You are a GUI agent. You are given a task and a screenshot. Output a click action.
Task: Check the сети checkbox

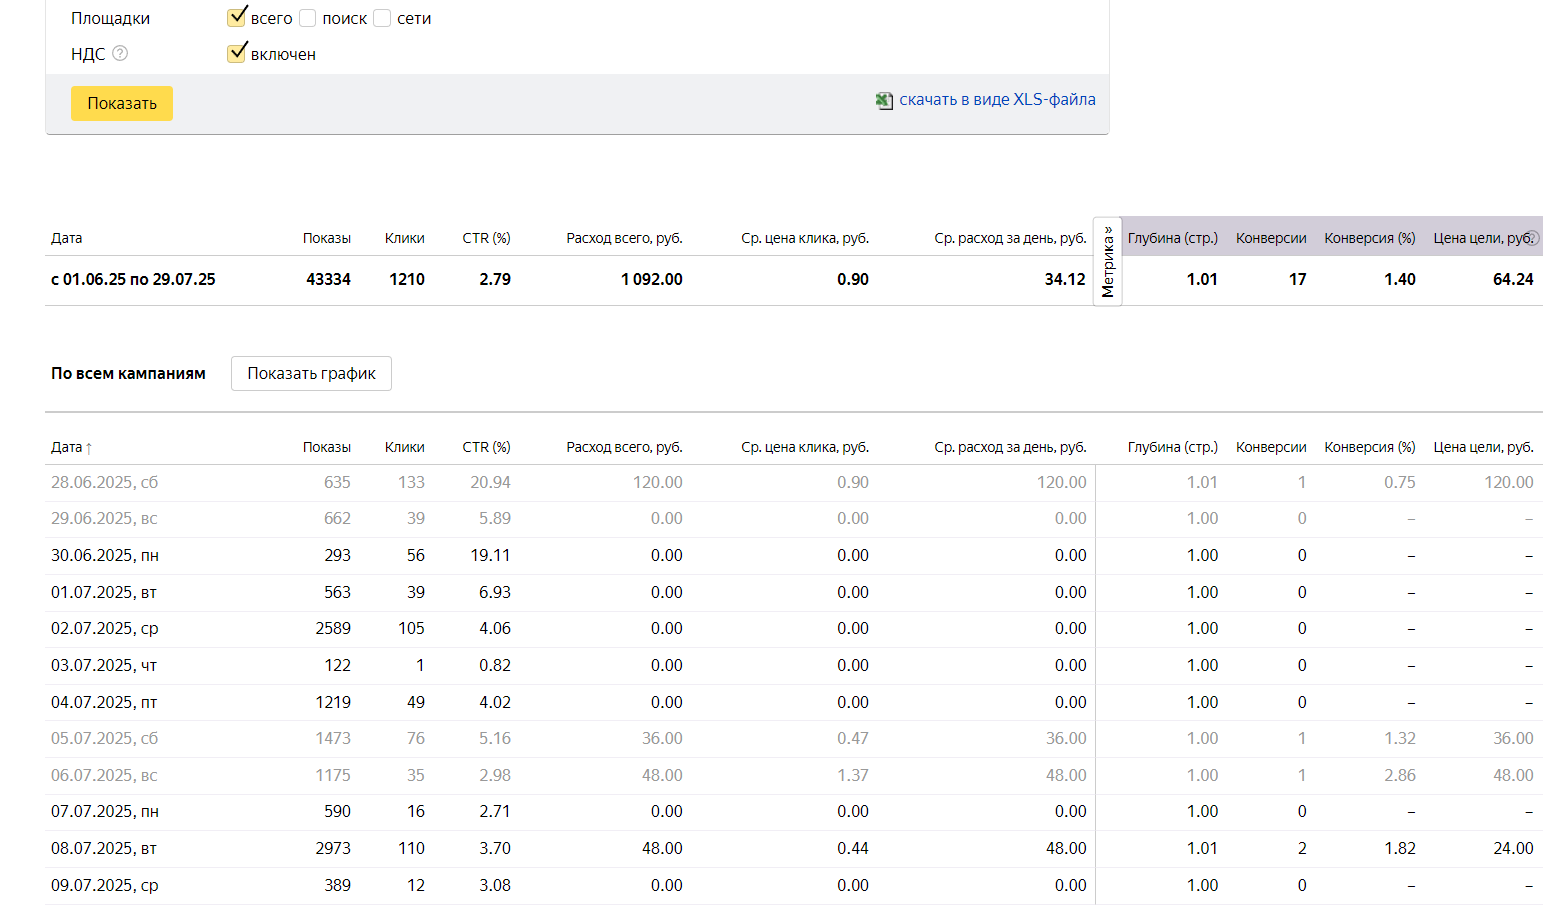pos(382,18)
